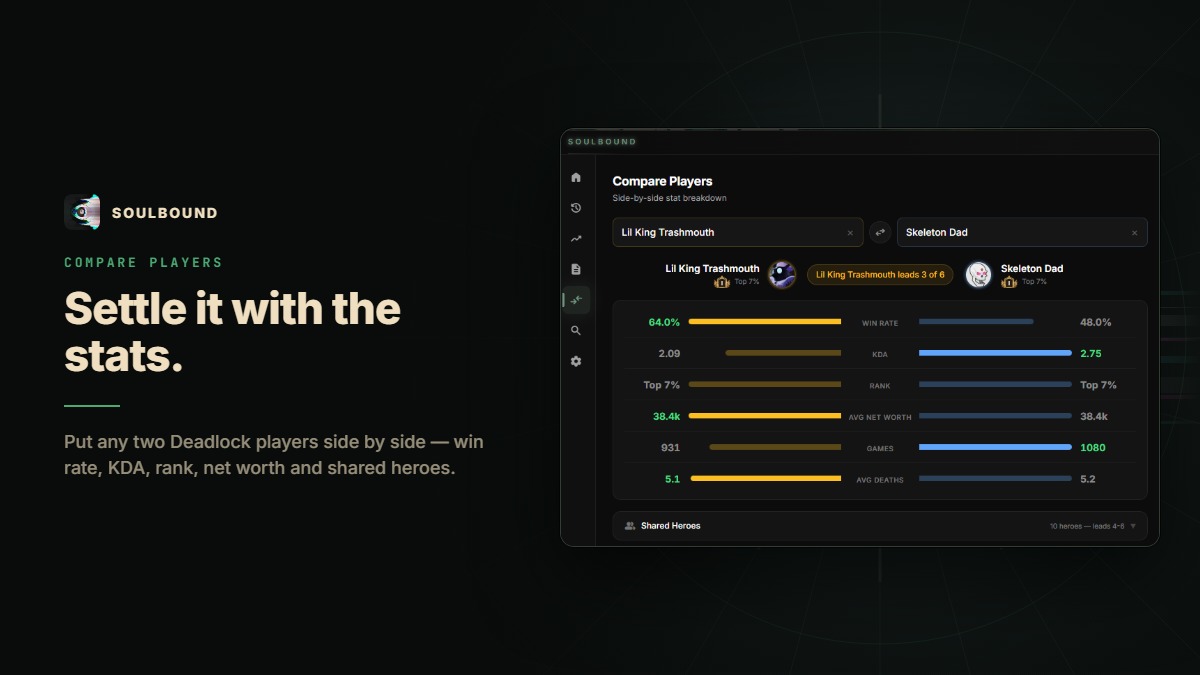Screen dimensions: 1200x675
Task: Select the compare players icon in sidebar
Action: click(576, 300)
